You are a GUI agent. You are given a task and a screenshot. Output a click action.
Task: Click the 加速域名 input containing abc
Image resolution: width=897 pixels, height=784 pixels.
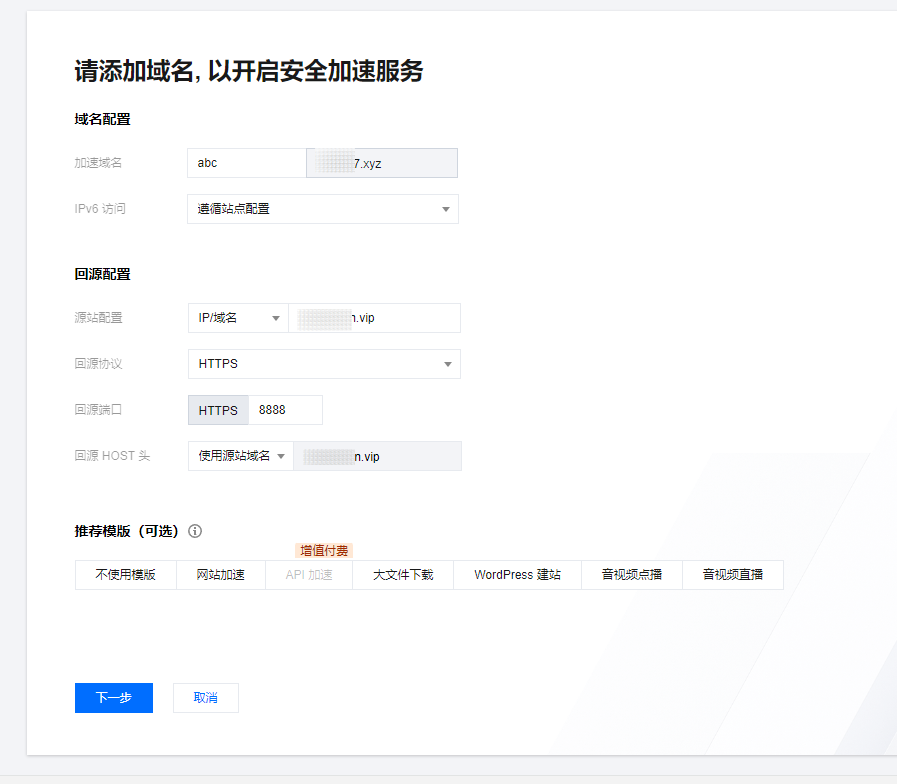(246, 163)
